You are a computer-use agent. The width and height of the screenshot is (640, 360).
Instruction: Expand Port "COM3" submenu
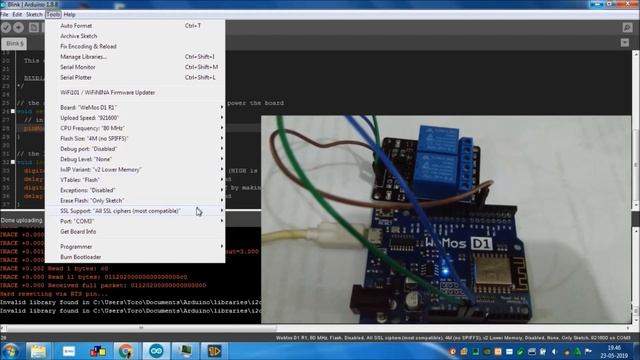[135, 221]
